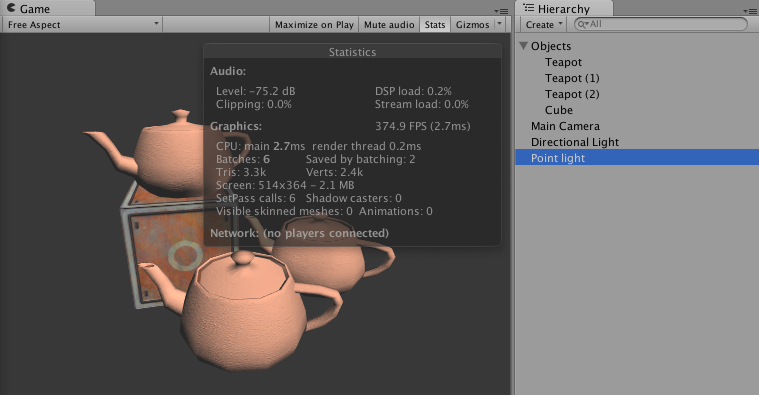Click the Screen: 514x364 text
The image size is (759, 395).
(285, 185)
